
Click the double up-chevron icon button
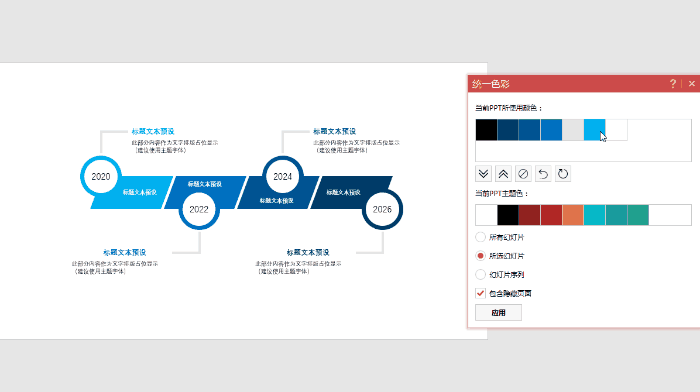tap(503, 174)
